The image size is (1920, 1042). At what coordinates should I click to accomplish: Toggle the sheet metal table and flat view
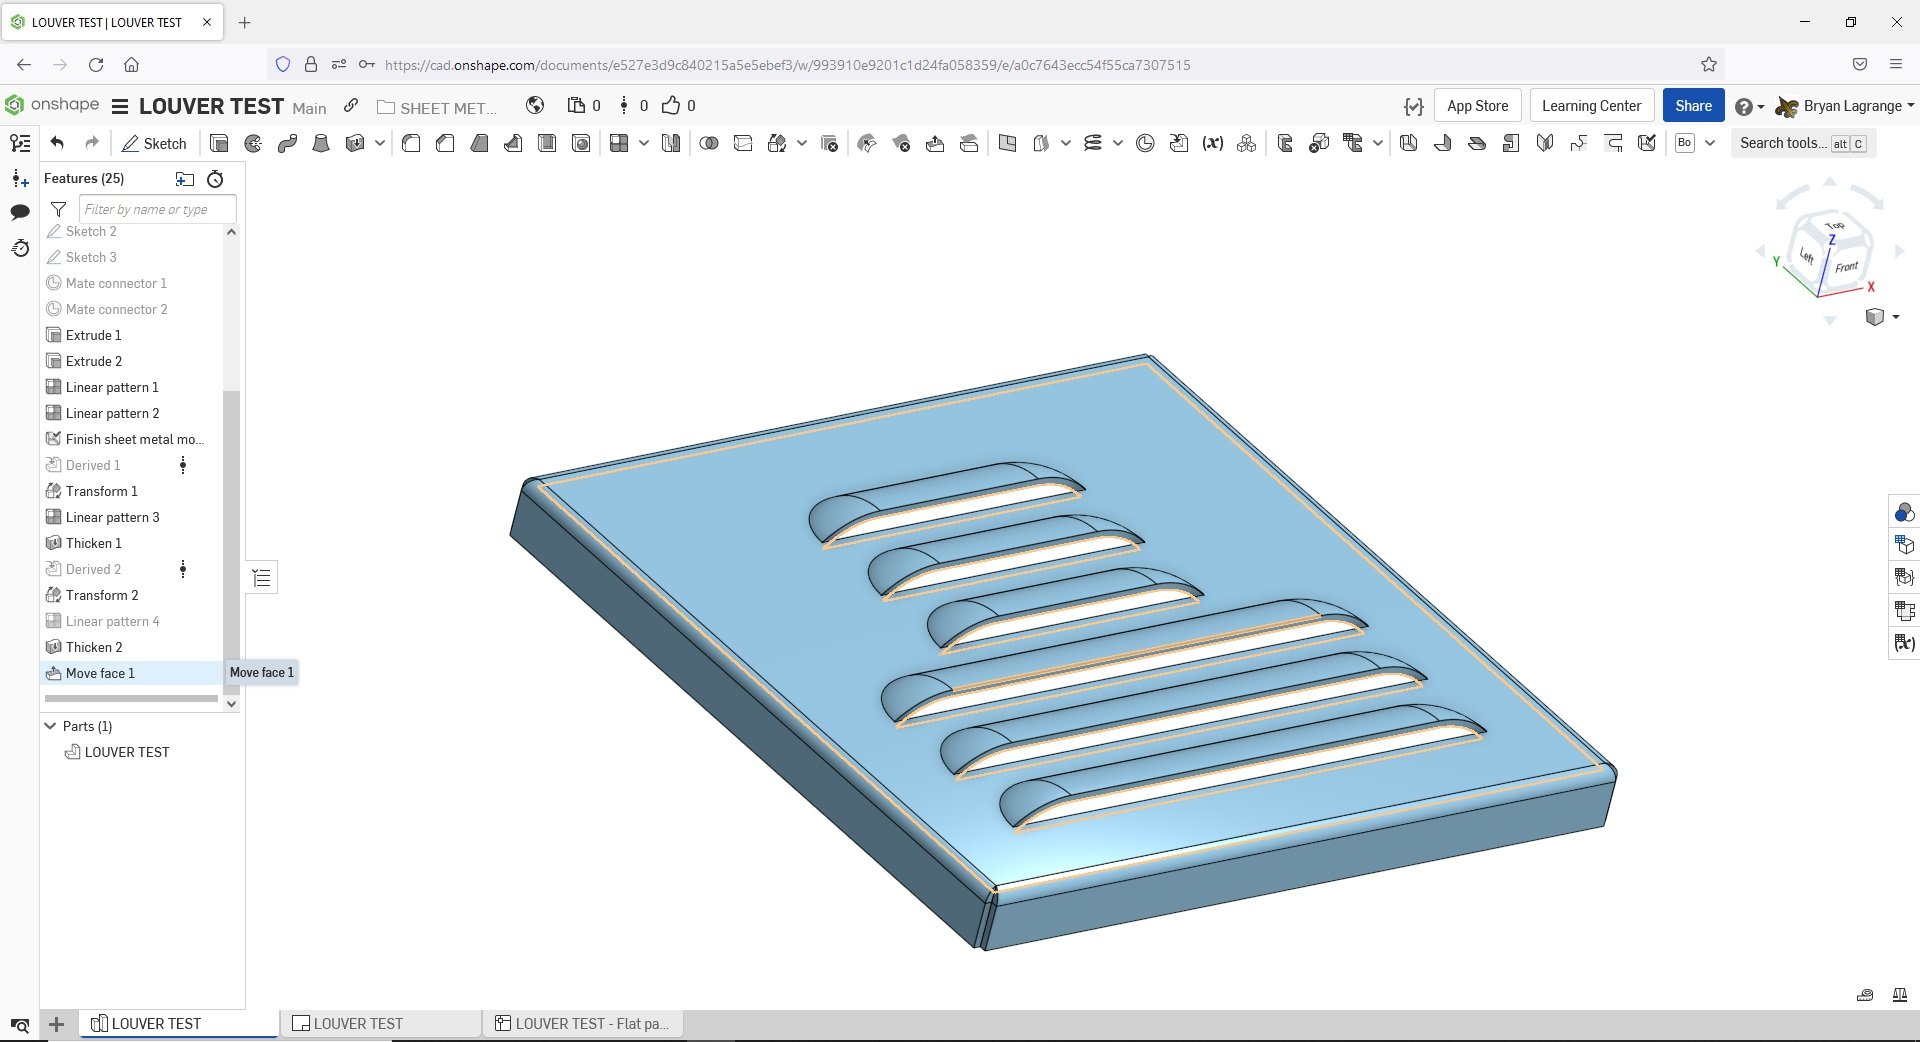tap(1904, 610)
